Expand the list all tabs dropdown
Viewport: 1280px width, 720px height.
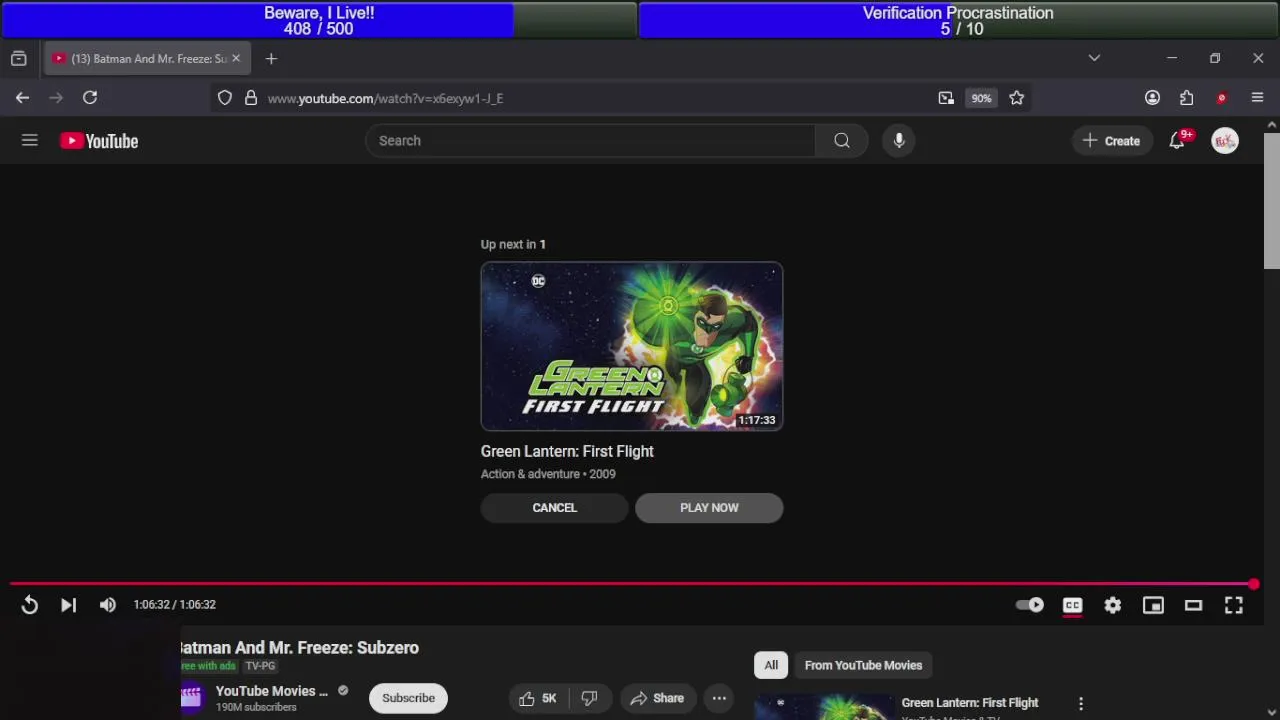[x=1094, y=59]
